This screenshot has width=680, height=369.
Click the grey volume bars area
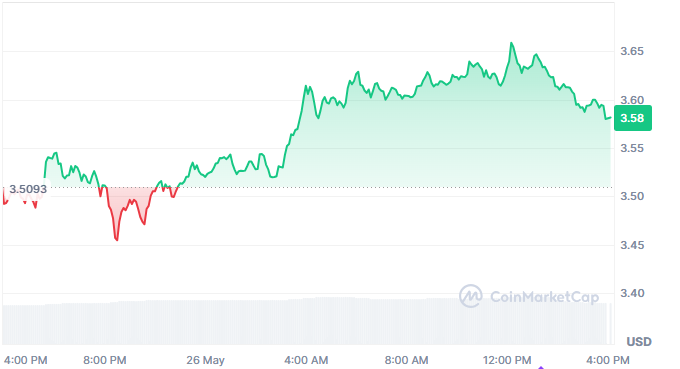point(306,321)
